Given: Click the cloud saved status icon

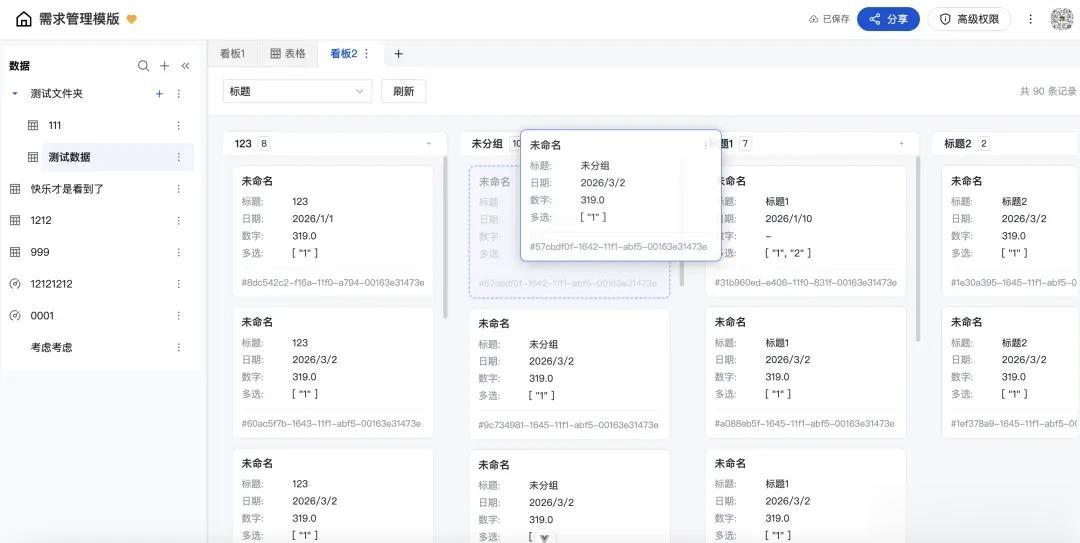Looking at the screenshot, I should 813,19.
